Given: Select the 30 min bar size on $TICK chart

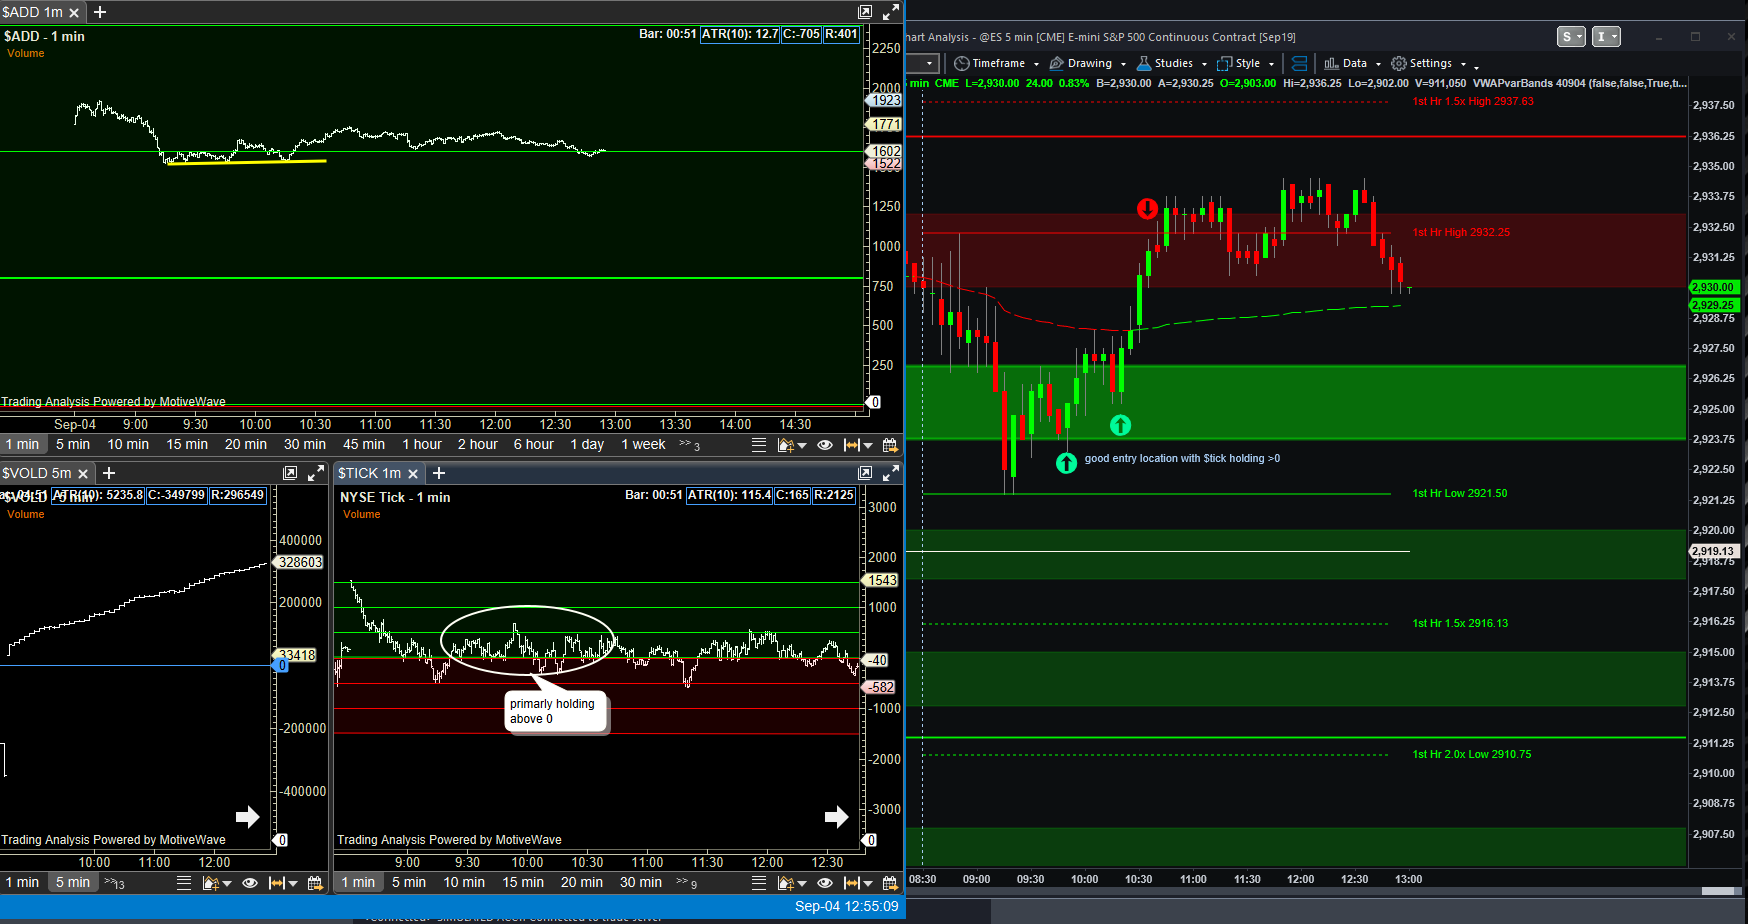Looking at the screenshot, I should (641, 883).
